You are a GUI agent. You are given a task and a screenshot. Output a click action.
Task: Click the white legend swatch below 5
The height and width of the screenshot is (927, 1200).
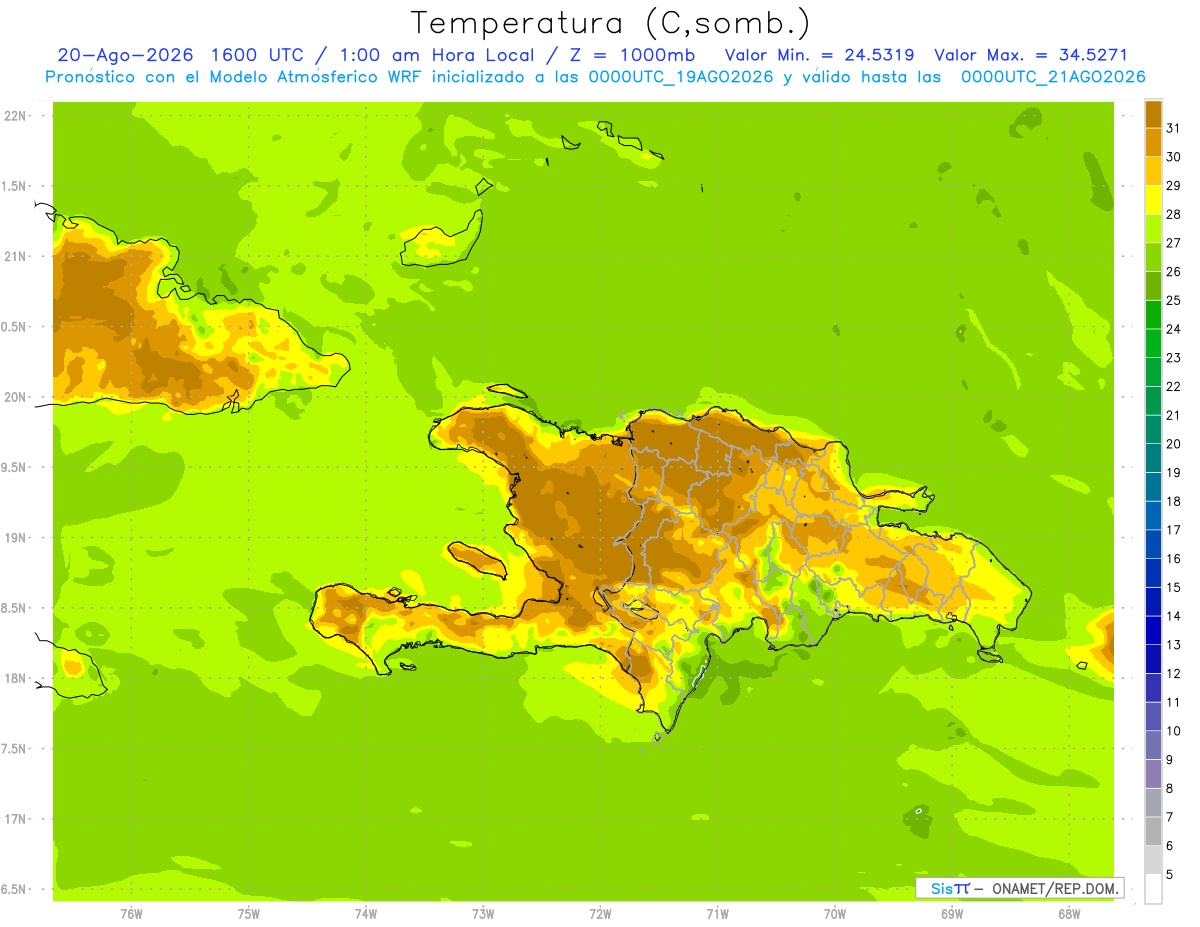[x=1153, y=889]
